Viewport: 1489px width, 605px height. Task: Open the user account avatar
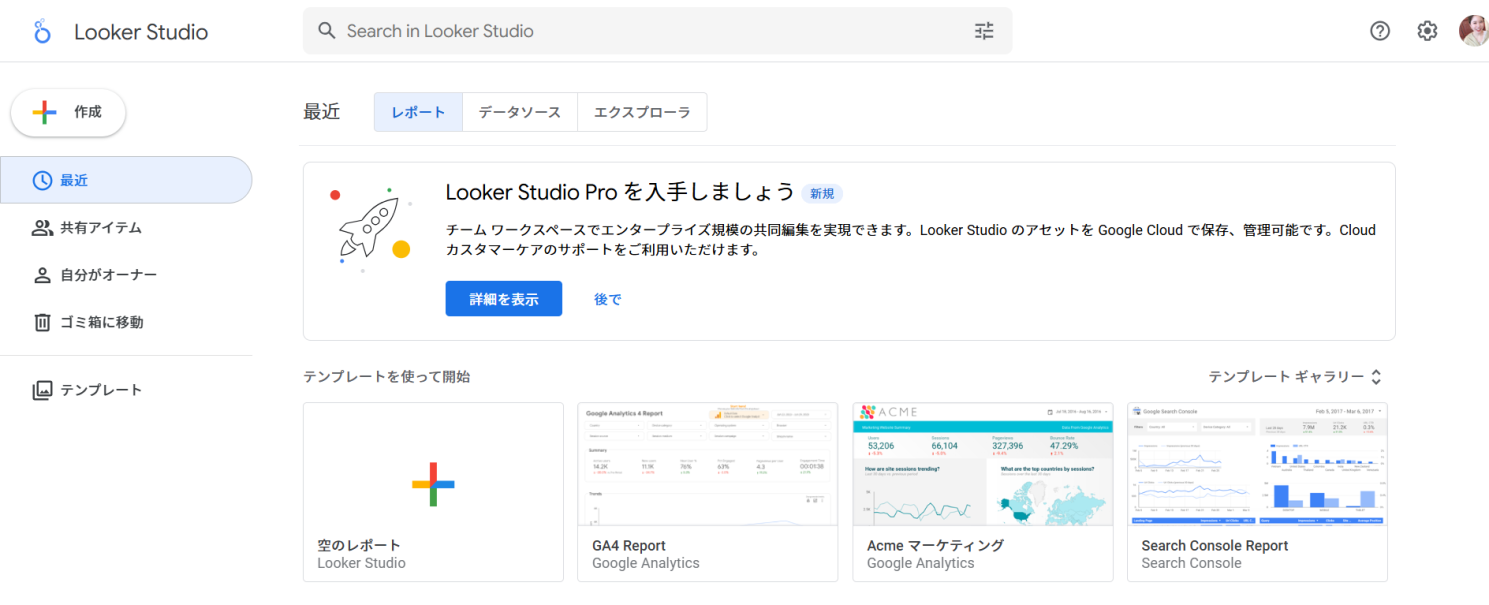click(1473, 31)
